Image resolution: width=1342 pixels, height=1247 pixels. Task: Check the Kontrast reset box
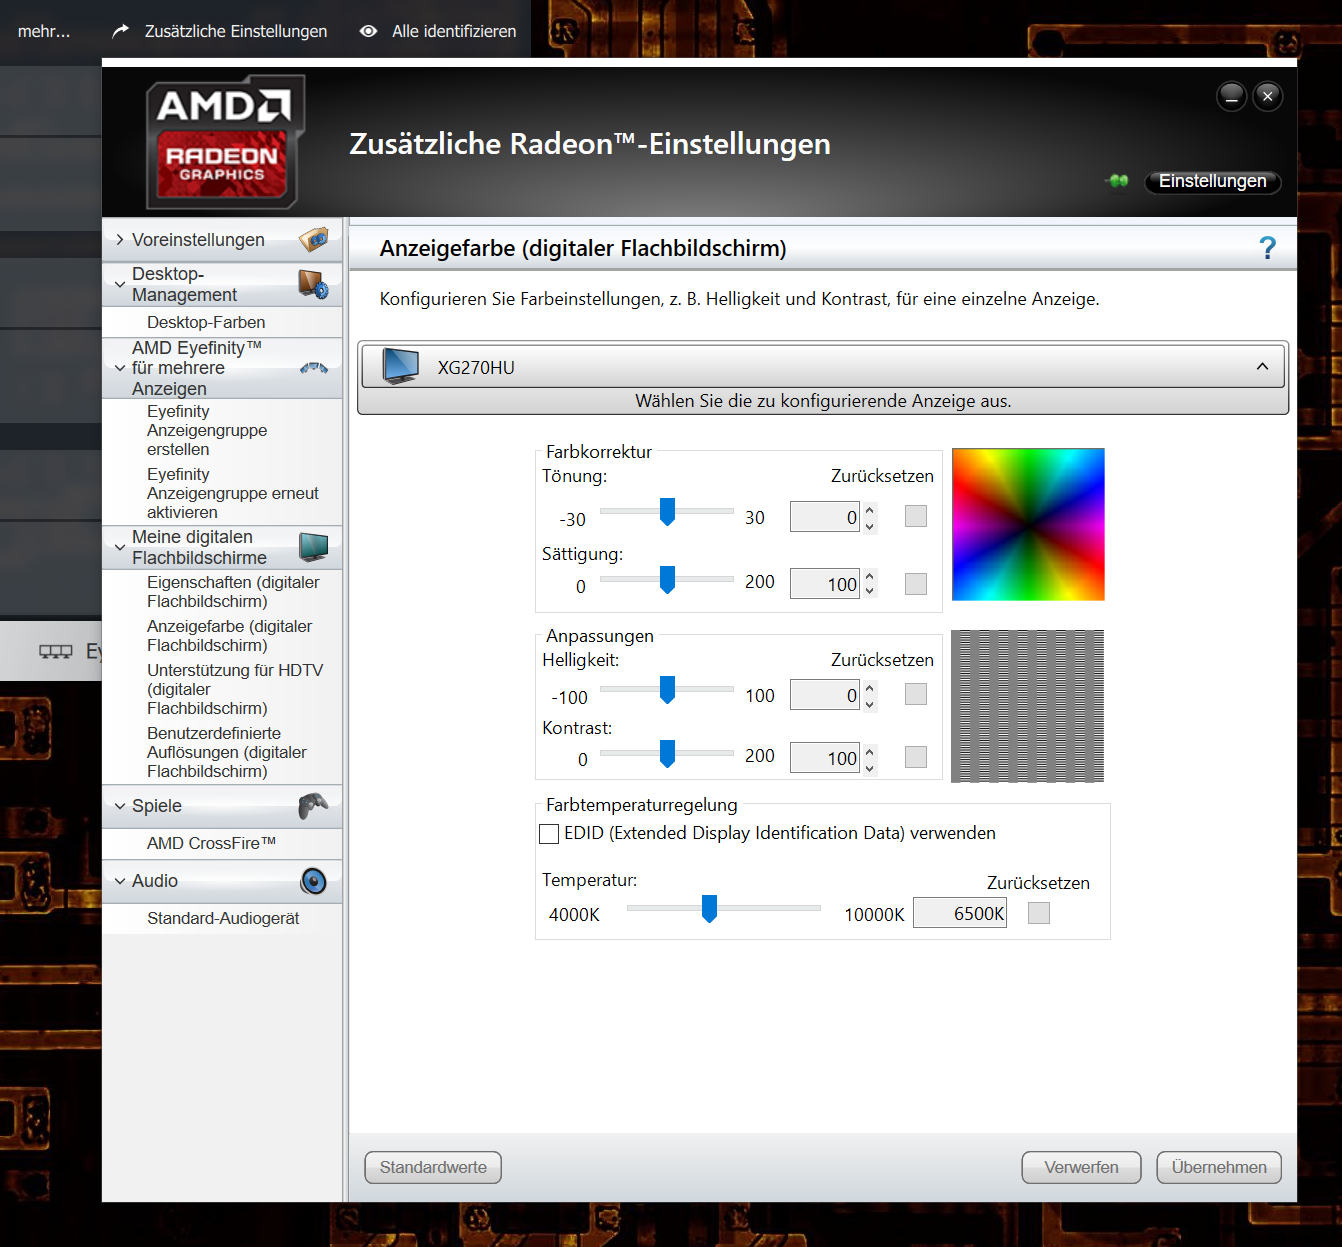(916, 757)
